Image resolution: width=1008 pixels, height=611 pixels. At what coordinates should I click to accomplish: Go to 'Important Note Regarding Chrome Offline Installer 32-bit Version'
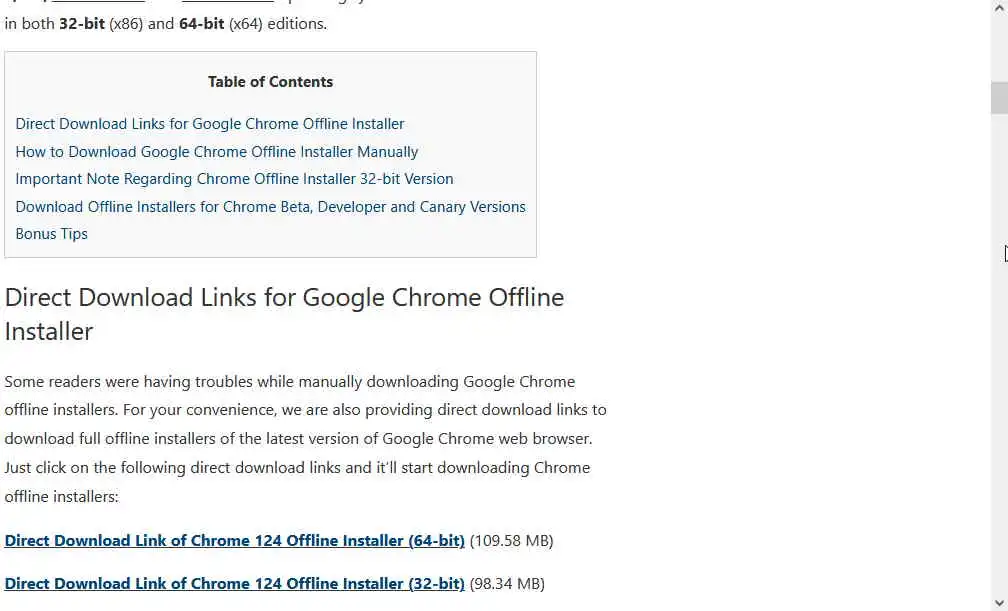click(x=234, y=179)
